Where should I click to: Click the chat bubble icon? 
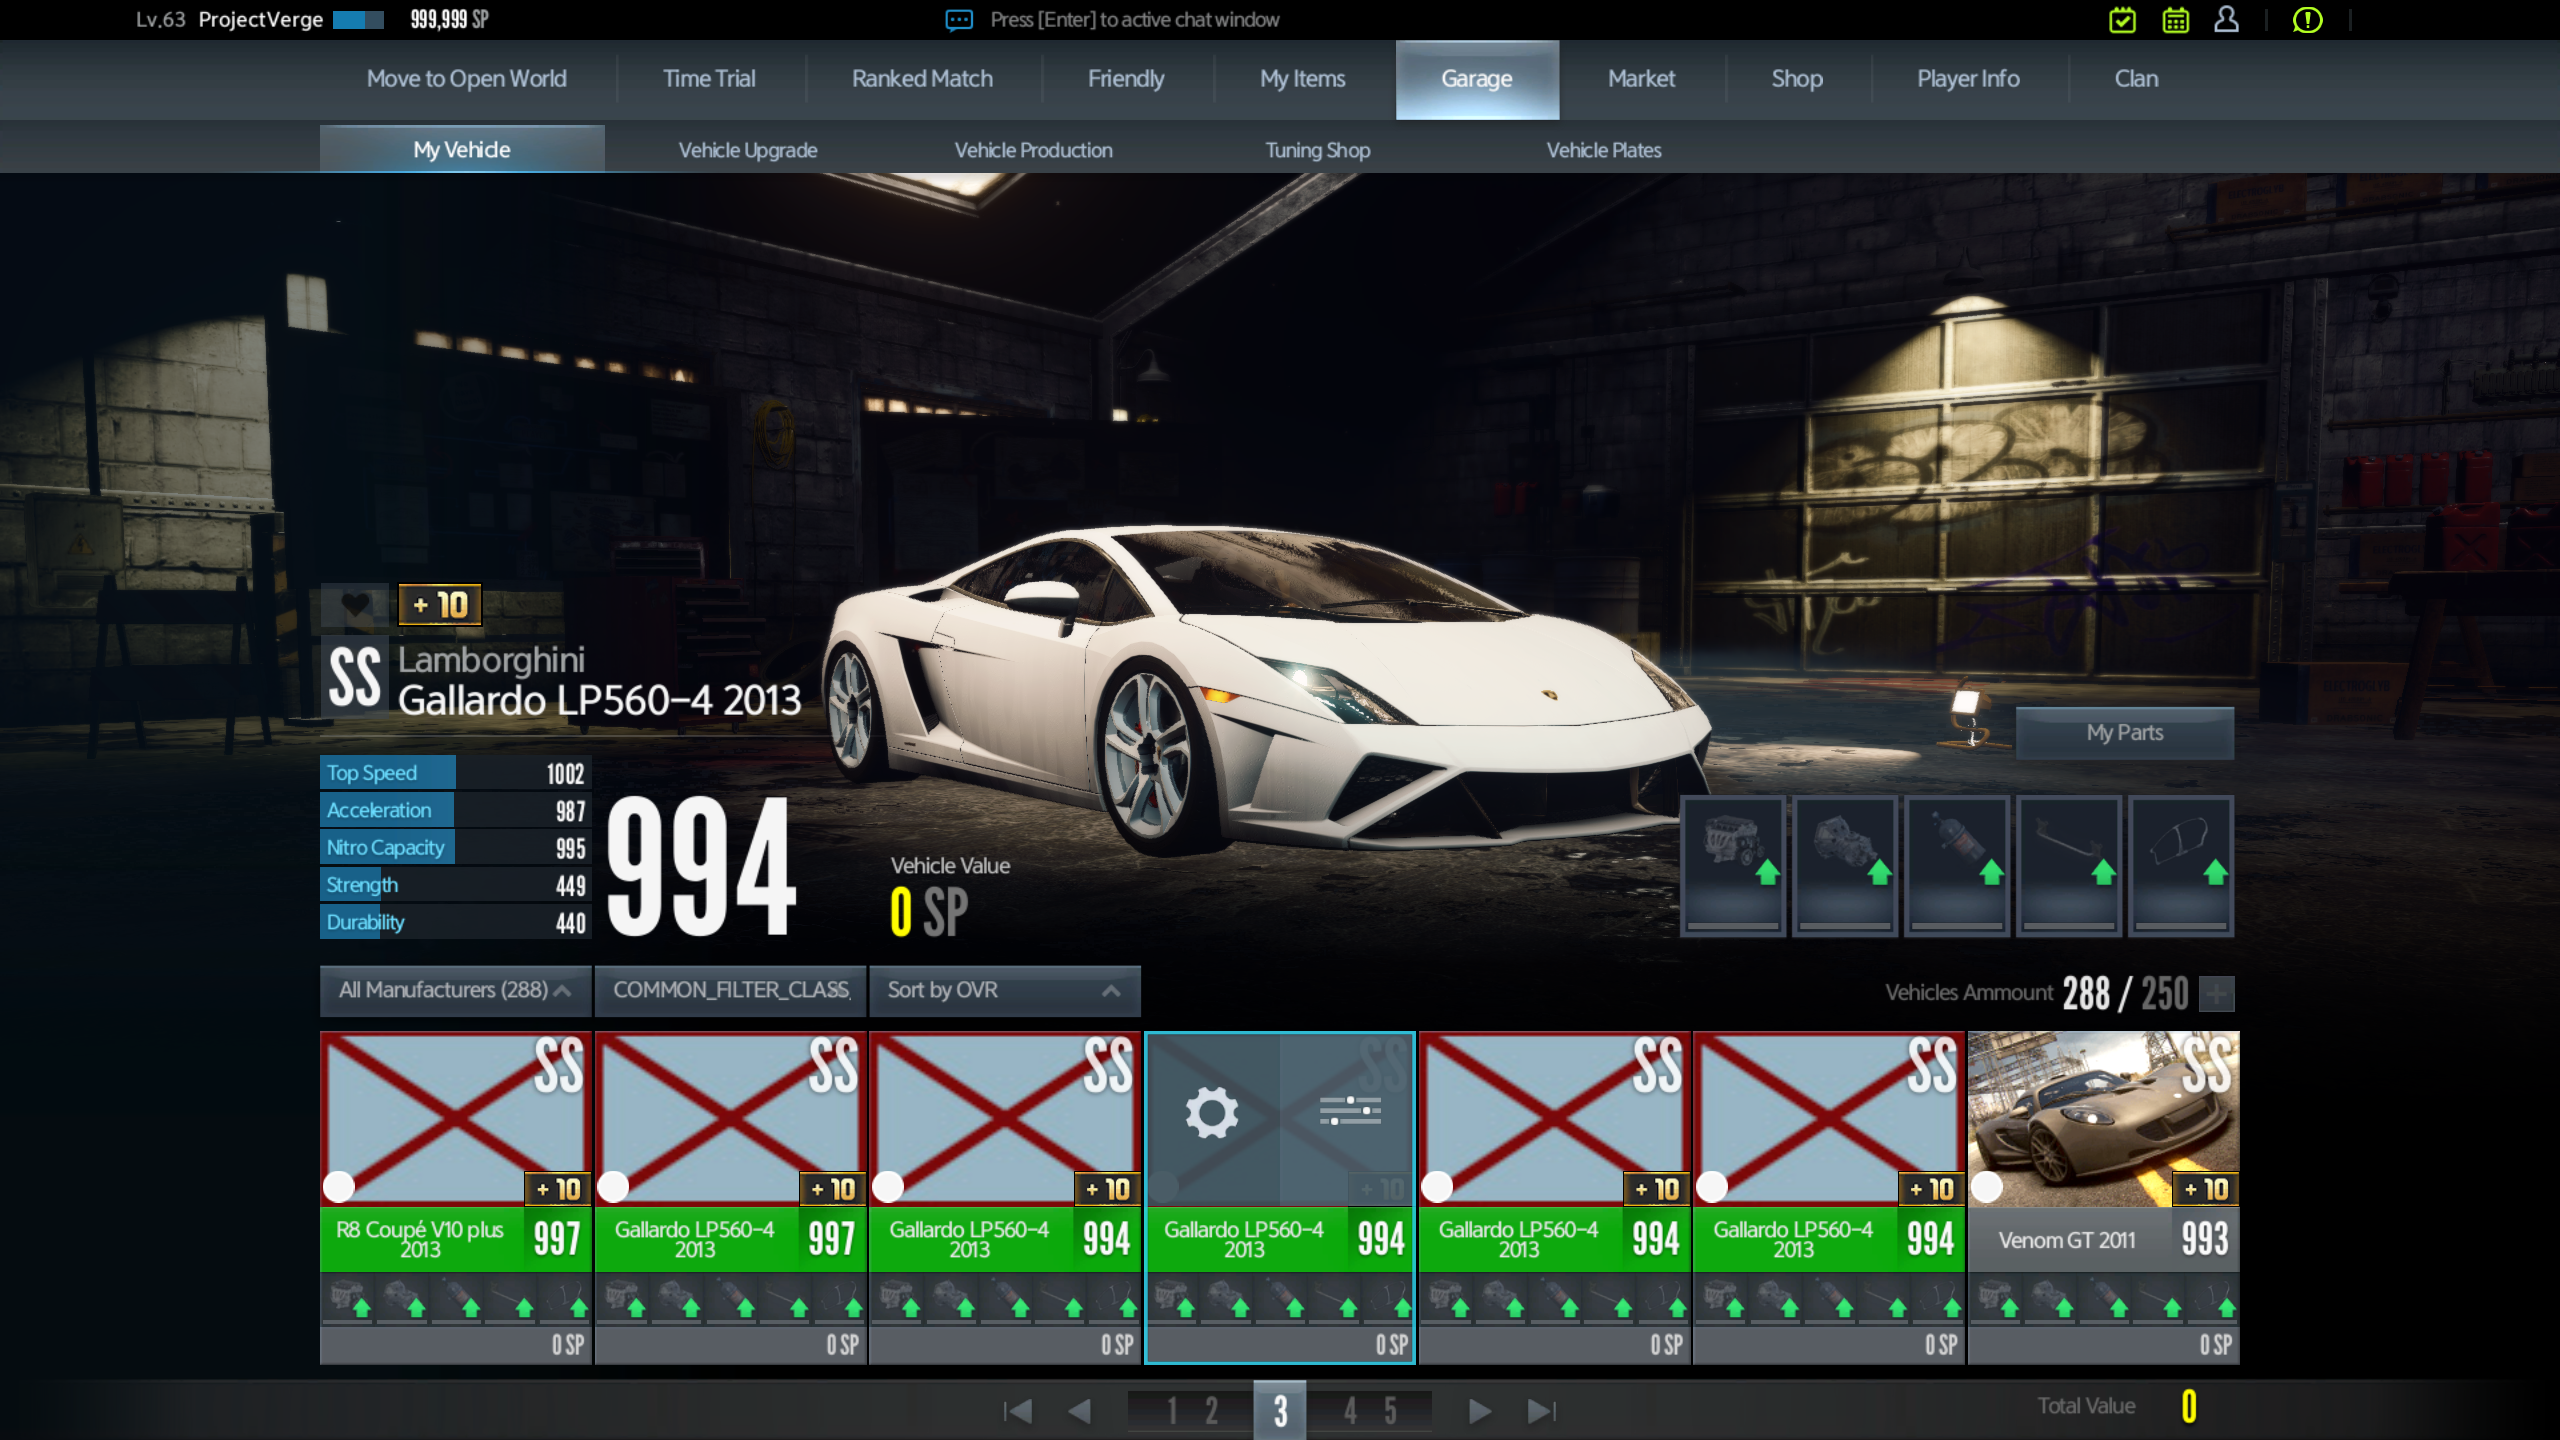(959, 20)
